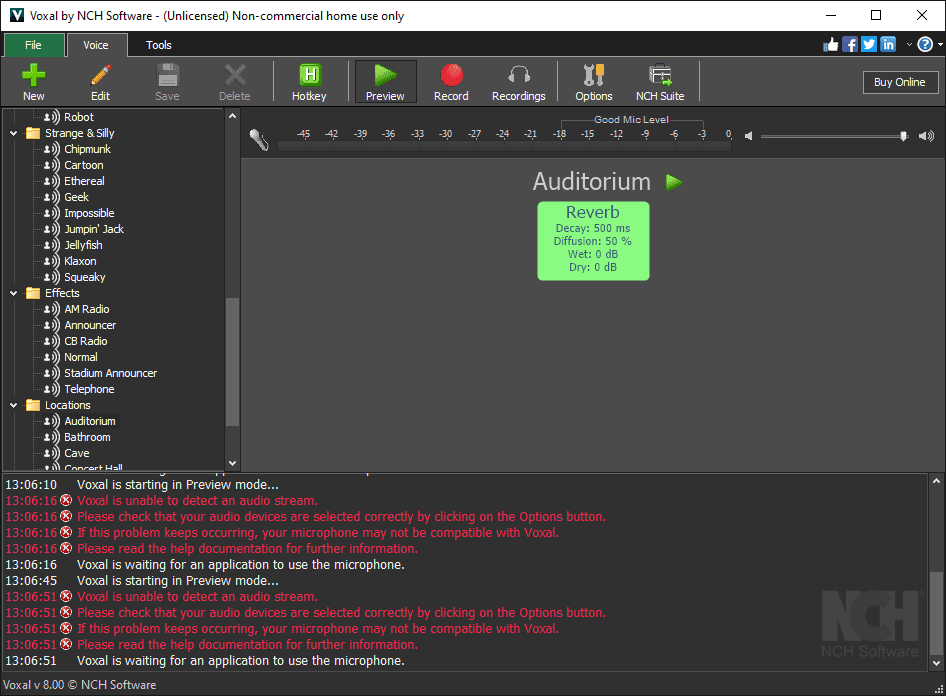Click the "Voxal v 8.00 © NCH Software" status text
The height and width of the screenshot is (696, 946).
click(80, 685)
